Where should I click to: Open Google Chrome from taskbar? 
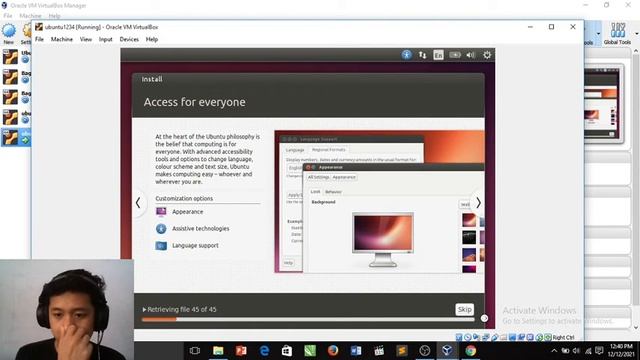point(470,351)
